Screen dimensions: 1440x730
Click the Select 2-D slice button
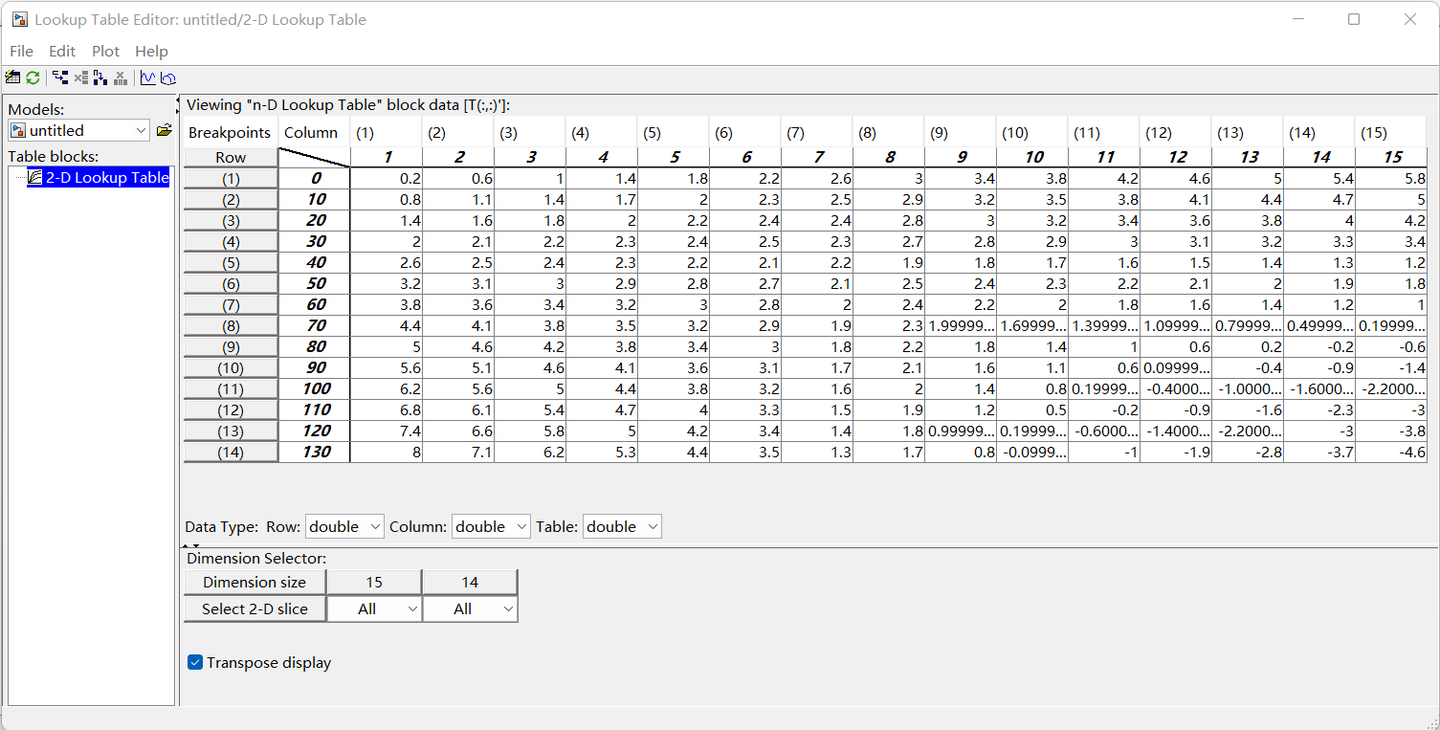pos(253,608)
